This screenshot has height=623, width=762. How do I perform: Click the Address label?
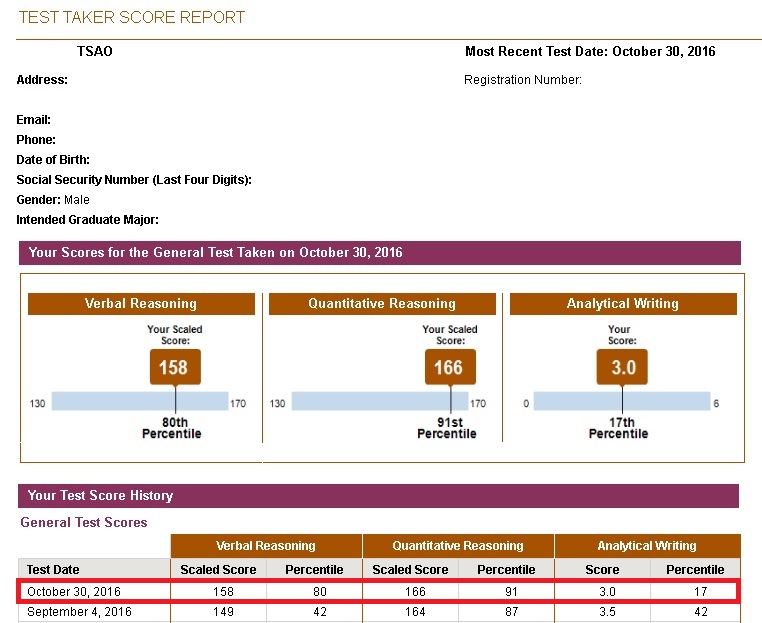42,80
